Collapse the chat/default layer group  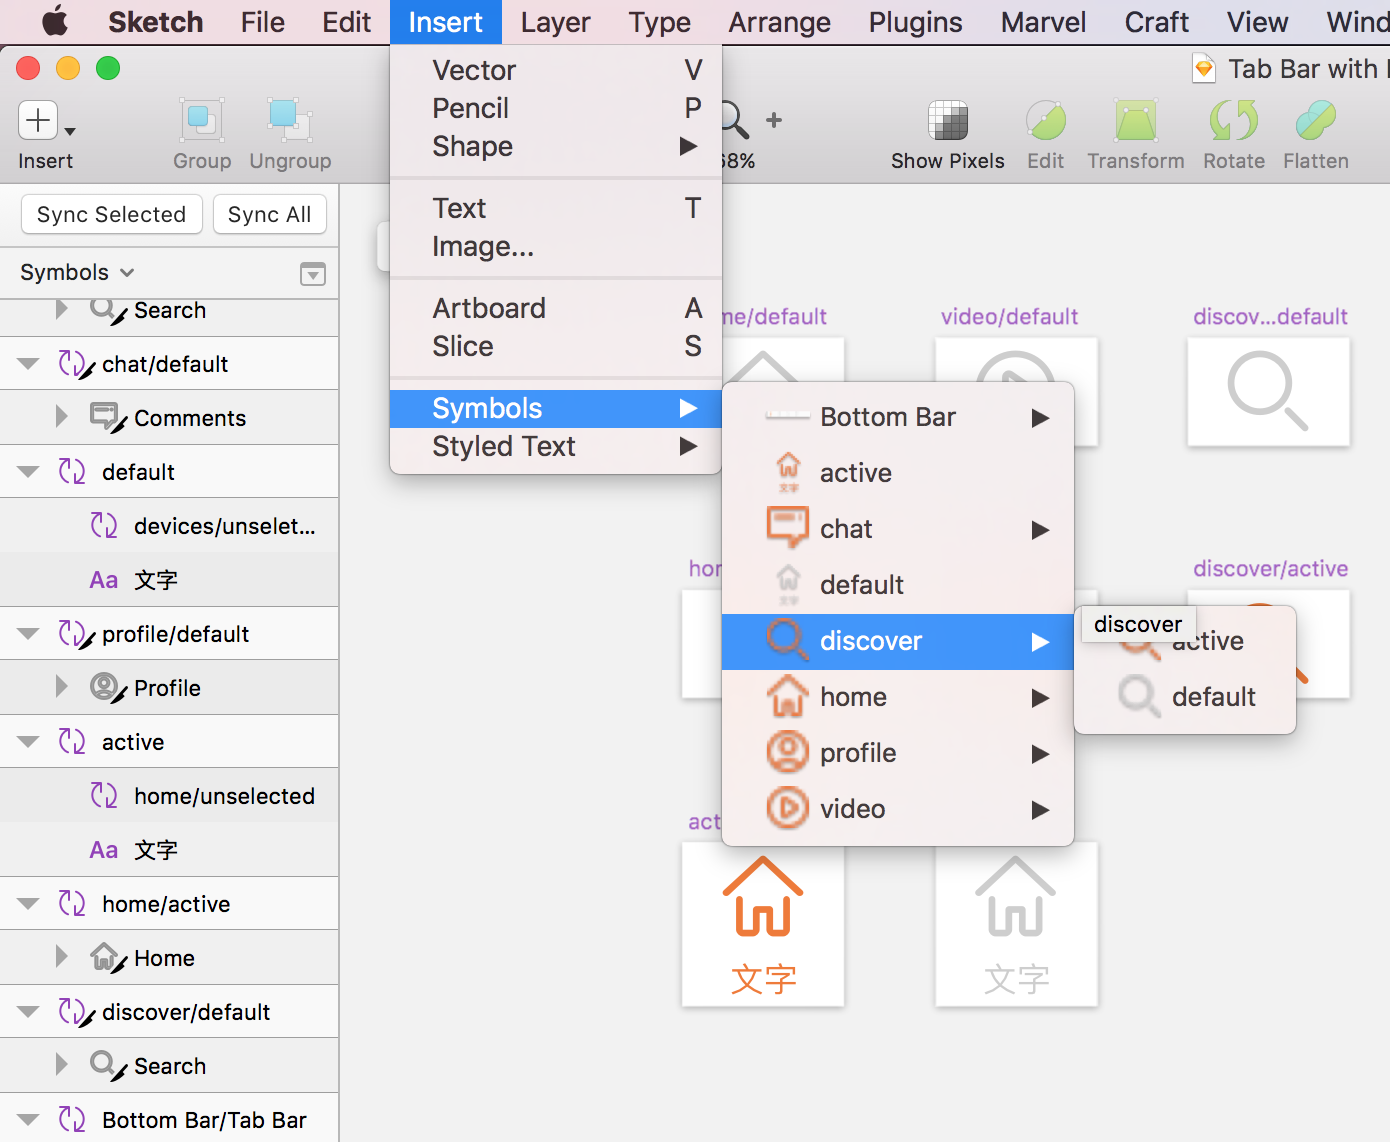tap(28, 364)
